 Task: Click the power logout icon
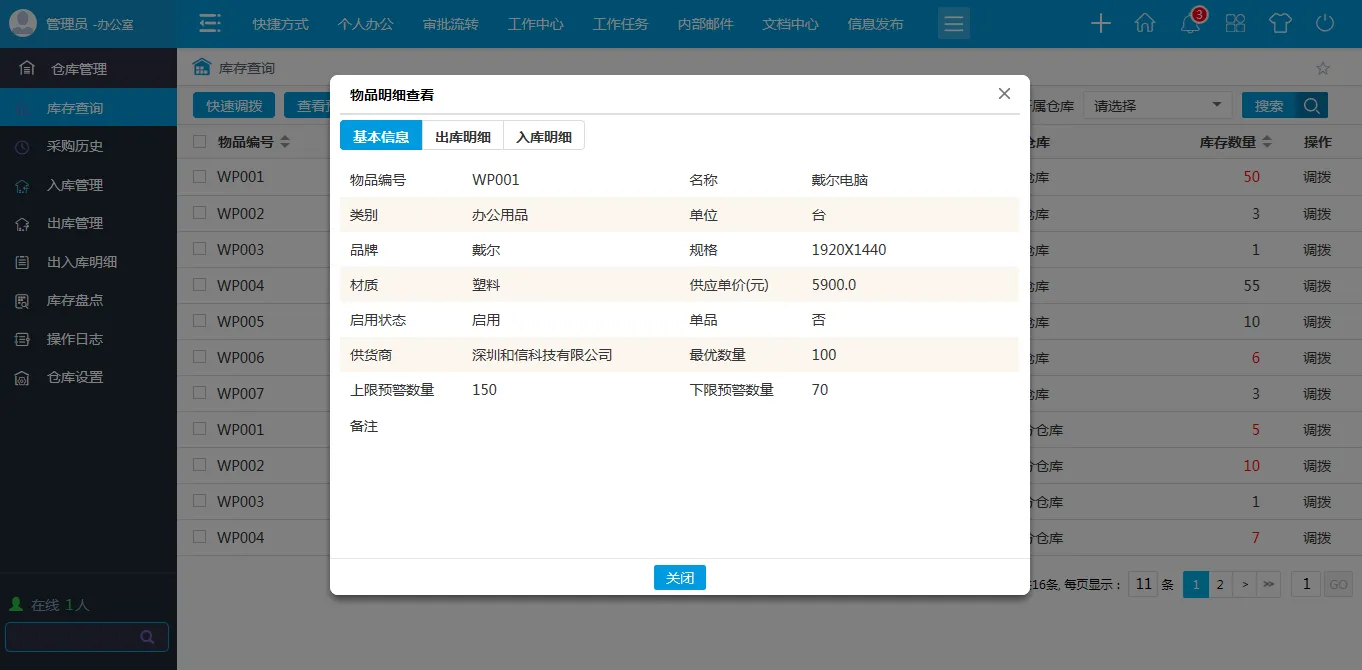click(1325, 24)
